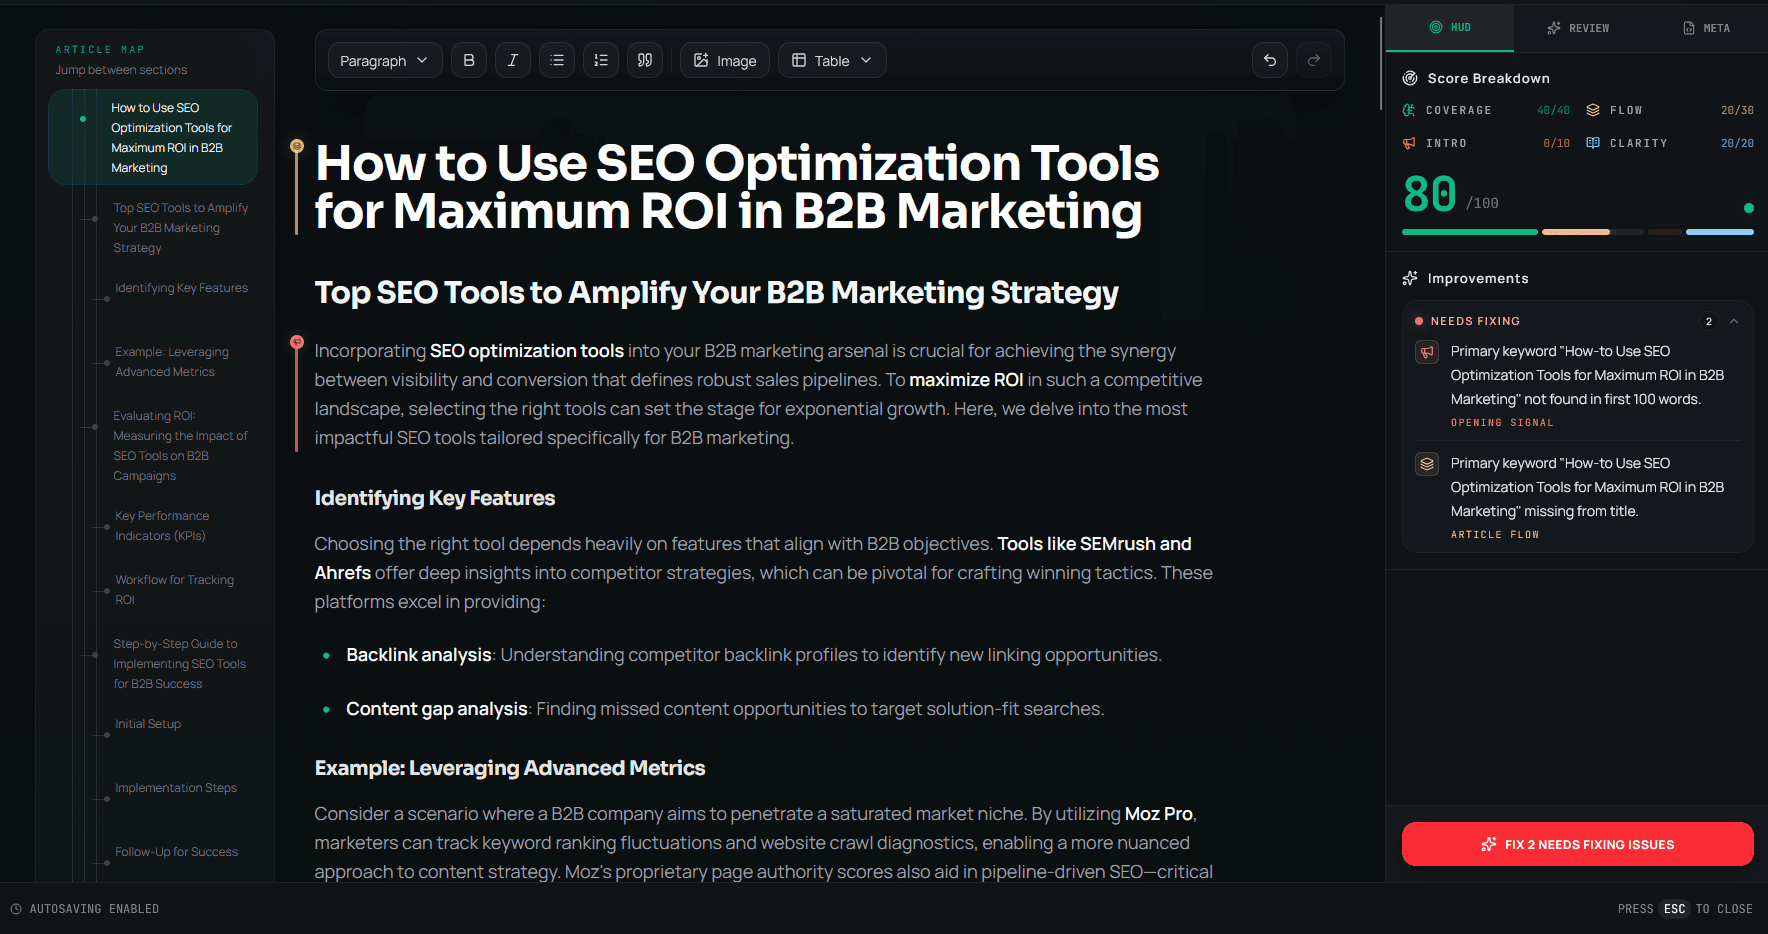
Task: Toggle bold formatting in editor toolbar
Action: point(469,60)
